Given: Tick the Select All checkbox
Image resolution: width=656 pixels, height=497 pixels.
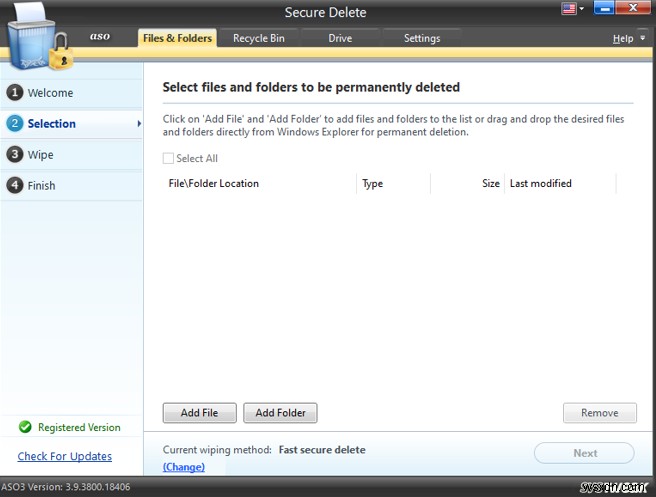Looking at the screenshot, I should (168, 158).
